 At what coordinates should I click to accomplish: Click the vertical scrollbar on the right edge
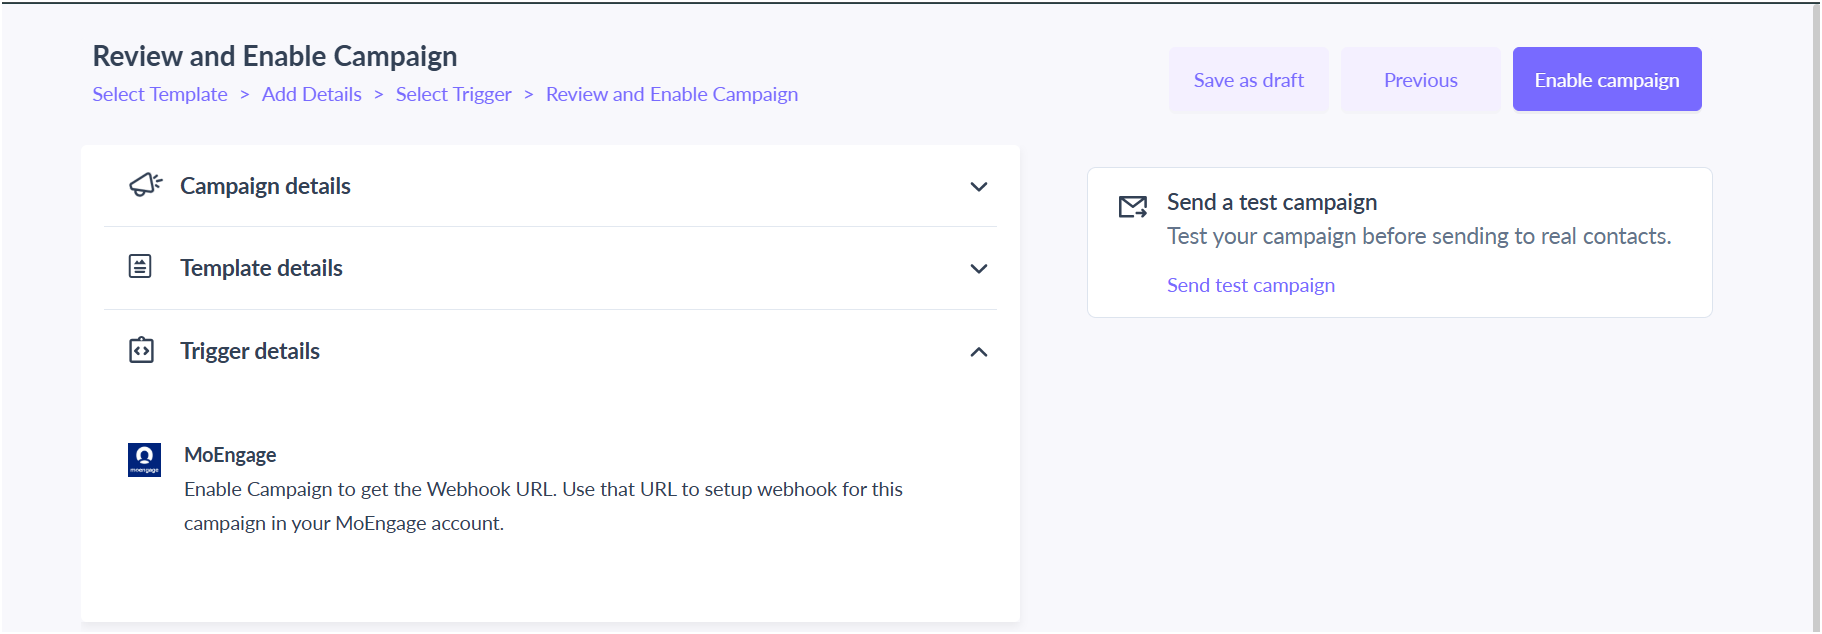[1816, 318]
